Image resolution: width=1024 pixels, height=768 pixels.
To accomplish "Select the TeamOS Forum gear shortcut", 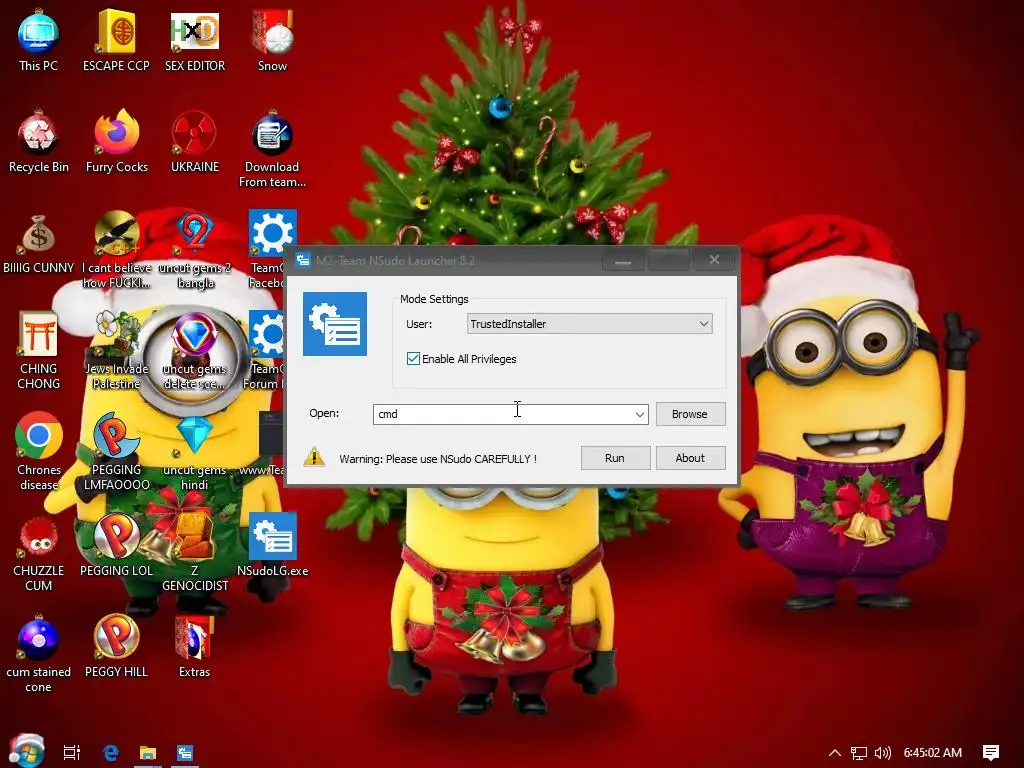I will [264, 351].
